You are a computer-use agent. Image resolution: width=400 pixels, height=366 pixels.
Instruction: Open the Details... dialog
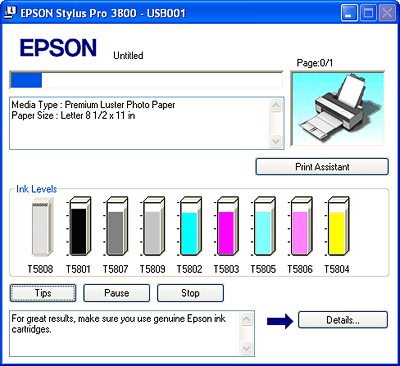pos(343,320)
